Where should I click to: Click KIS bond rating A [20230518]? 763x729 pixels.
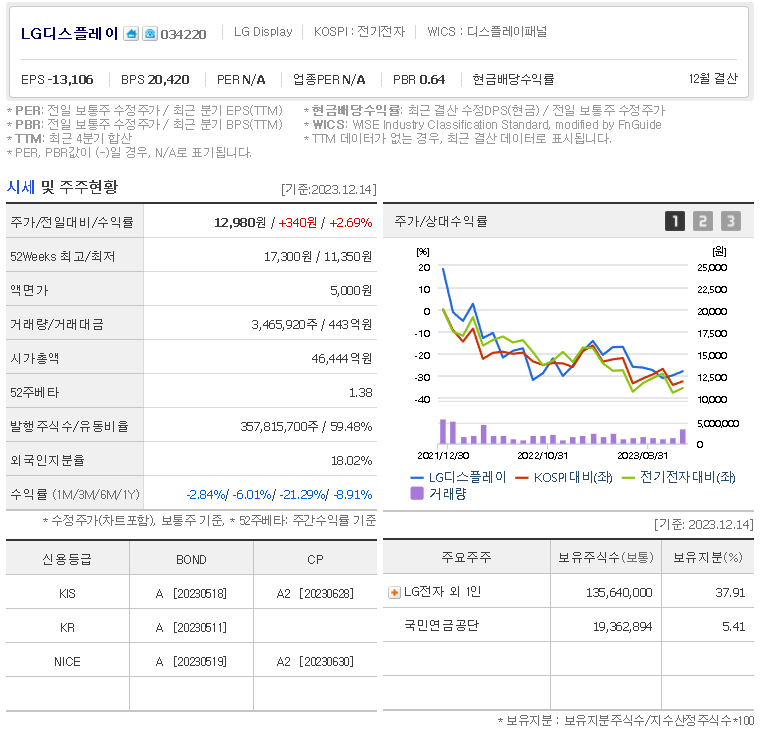tap(191, 594)
